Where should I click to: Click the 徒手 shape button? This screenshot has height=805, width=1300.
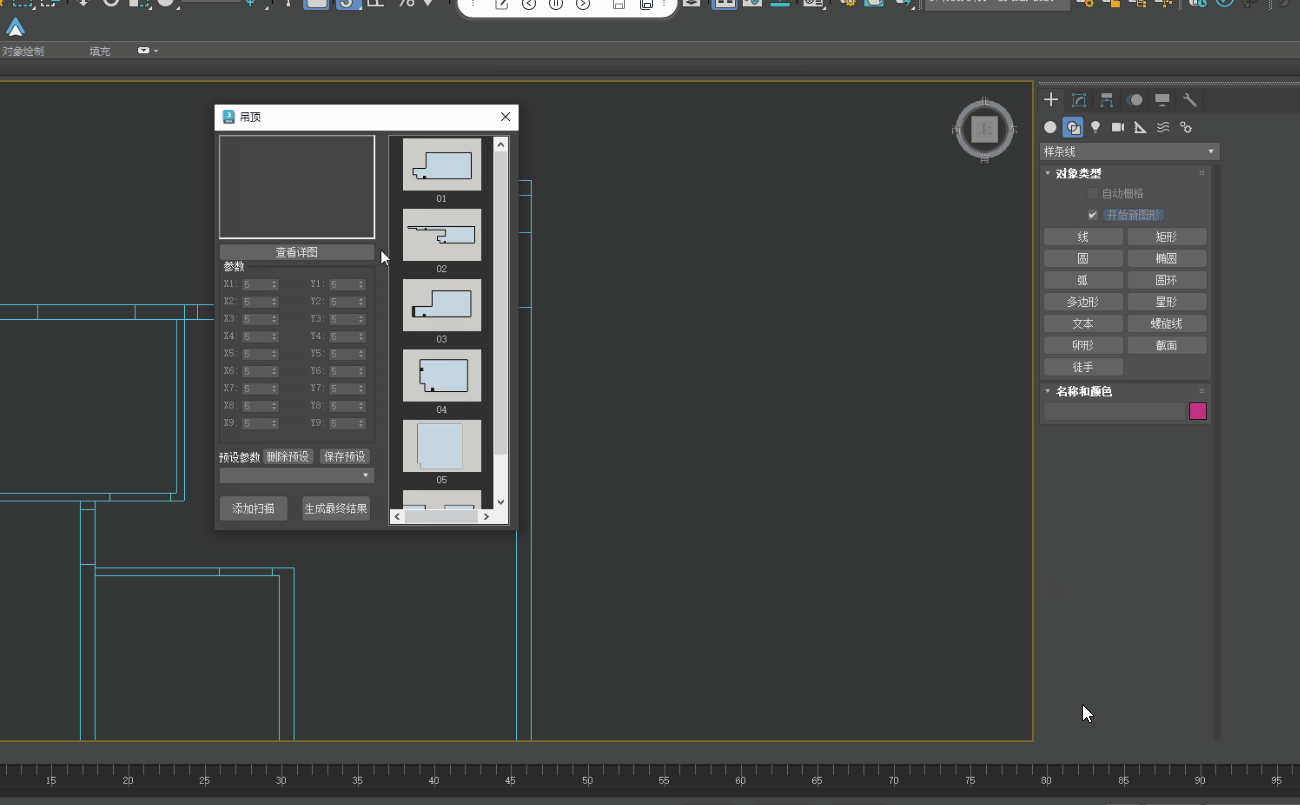tap(1083, 367)
